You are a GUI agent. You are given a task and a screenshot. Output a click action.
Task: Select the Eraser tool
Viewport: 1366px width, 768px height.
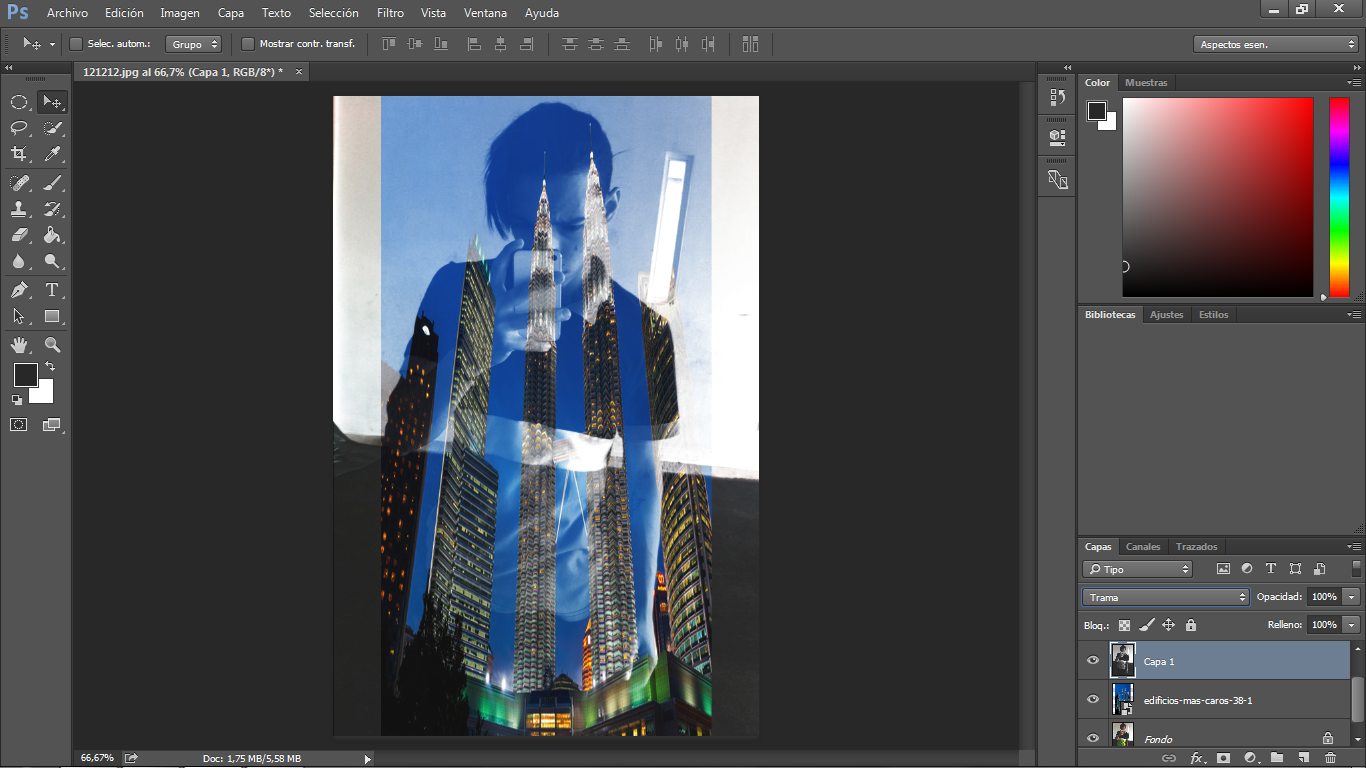click(x=19, y=235)
